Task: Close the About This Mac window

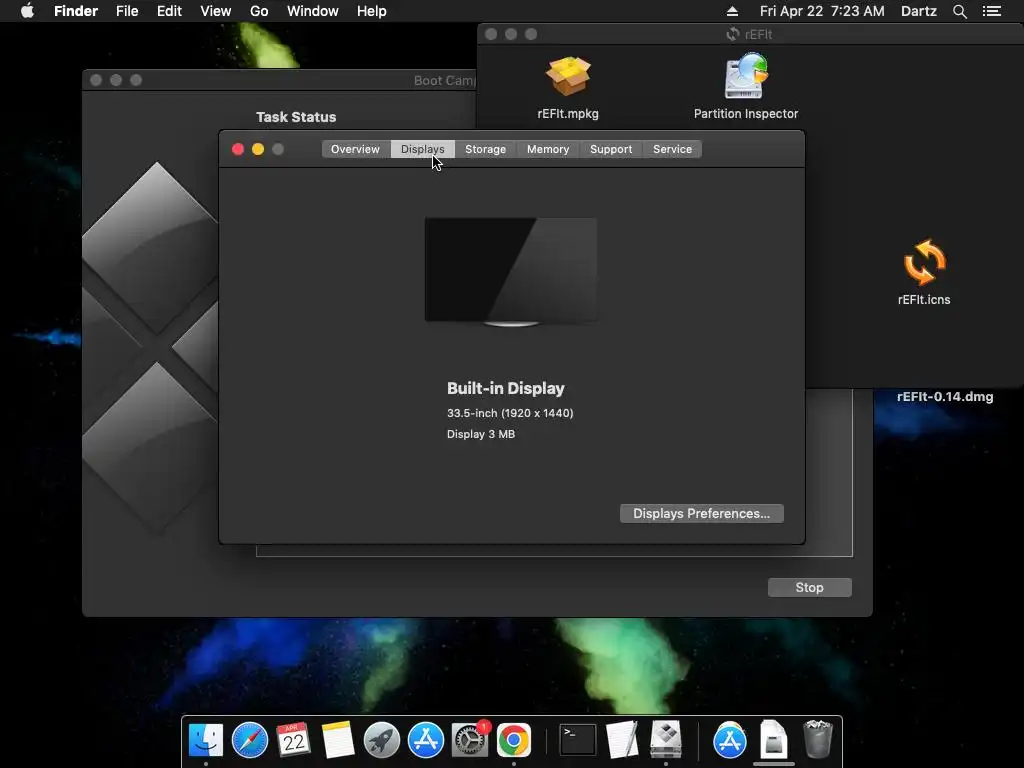Action: 238,149
